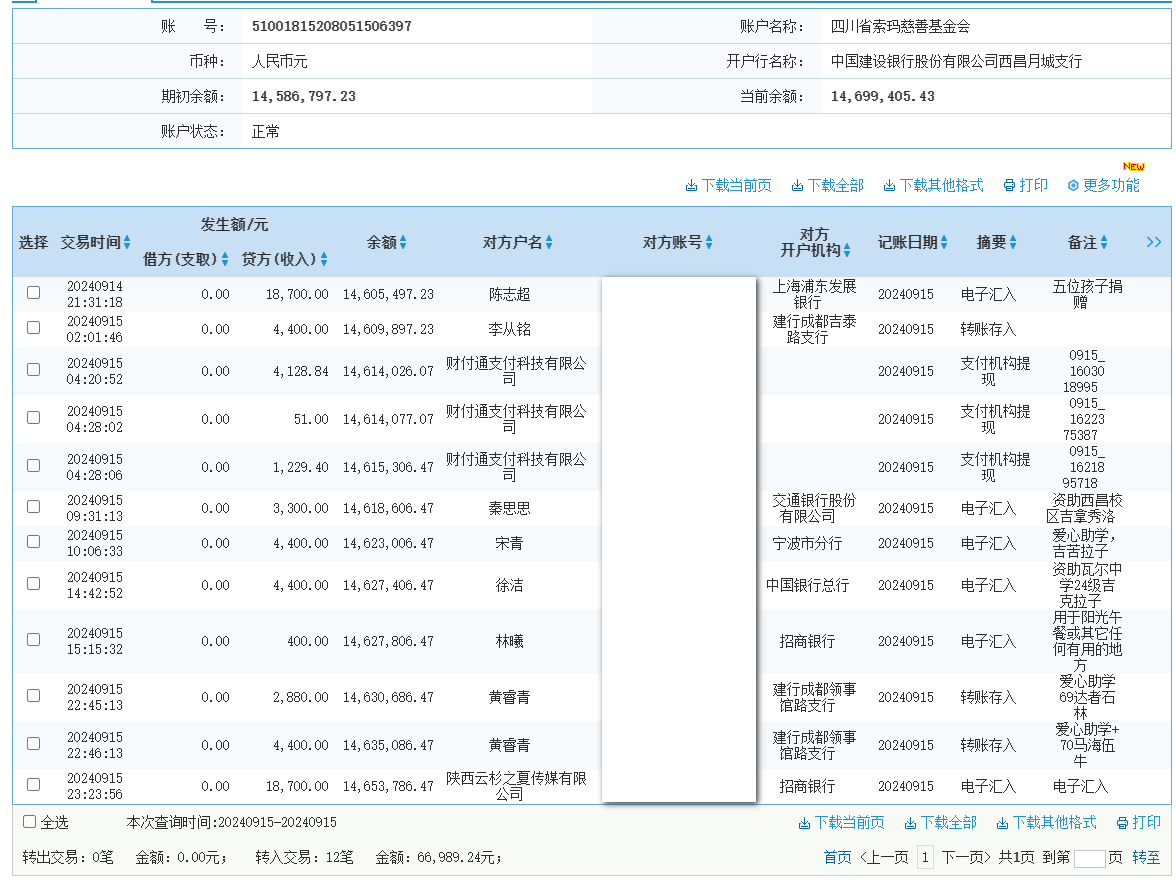Image resolution: width=1176 pixels, height=882 pixels.
Task: Sort summary arrows next to 摘要
Action: [x=1013, y=242]
